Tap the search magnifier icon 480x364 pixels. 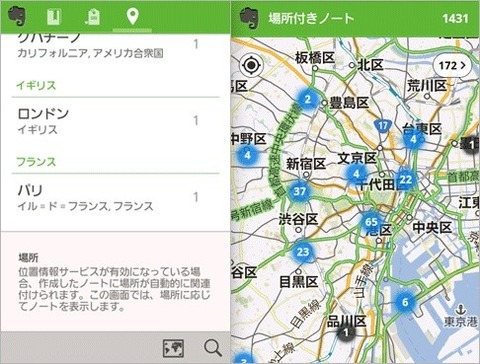coord(213,348)
